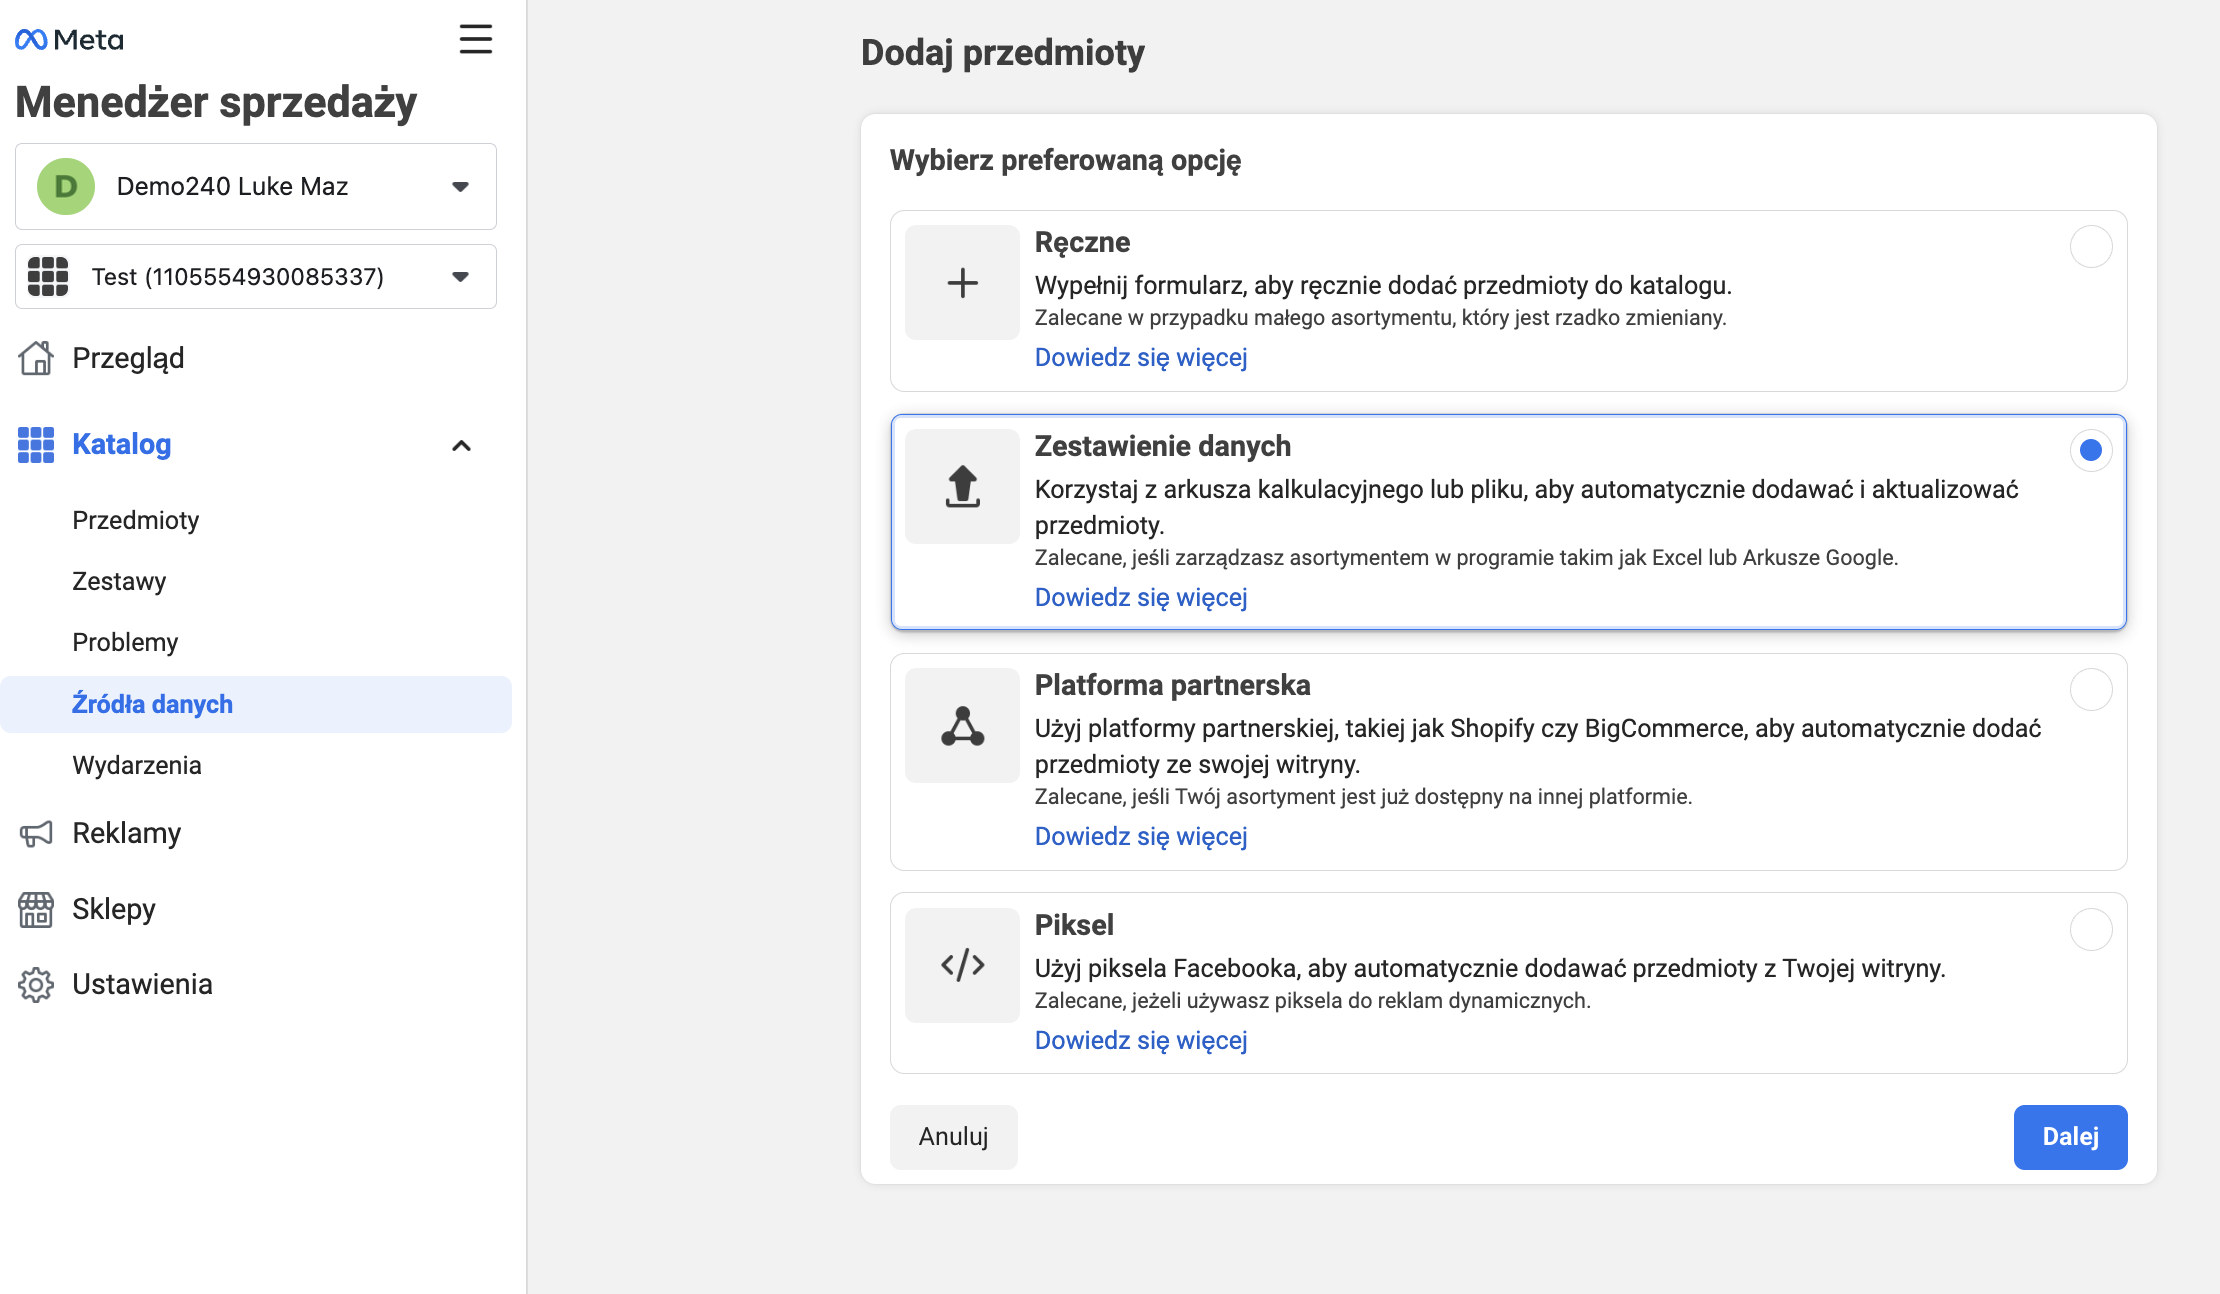Click the Anuluj button

pyautogui.click(x=954, y=1137)
